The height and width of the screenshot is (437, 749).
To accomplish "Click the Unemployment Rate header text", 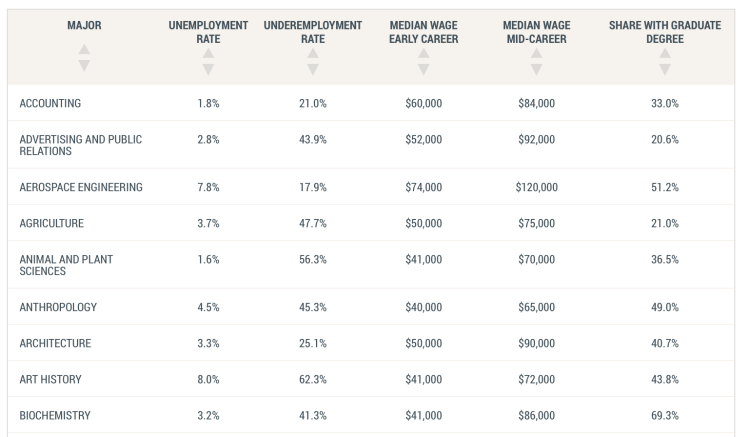I will tap(208, 31).
